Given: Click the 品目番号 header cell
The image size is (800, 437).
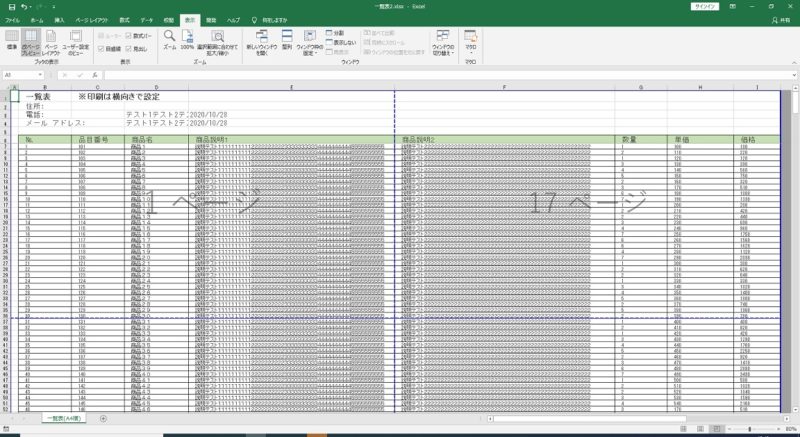Looking at the screenshot, I should 97,139.
